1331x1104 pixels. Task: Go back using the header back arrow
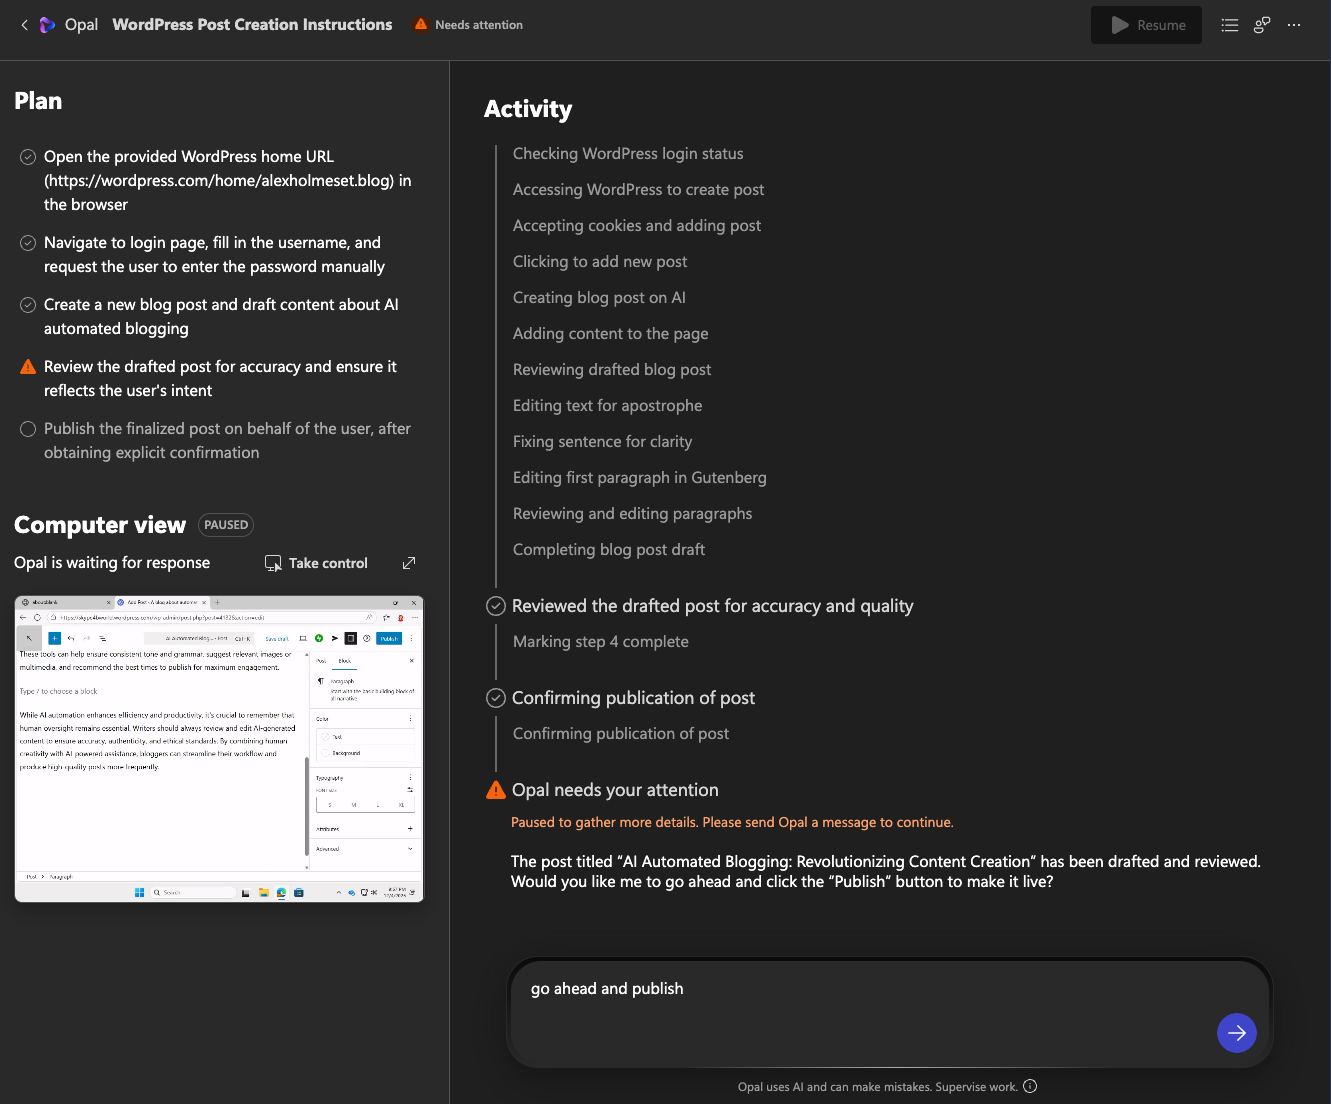[x=24, y=25]
